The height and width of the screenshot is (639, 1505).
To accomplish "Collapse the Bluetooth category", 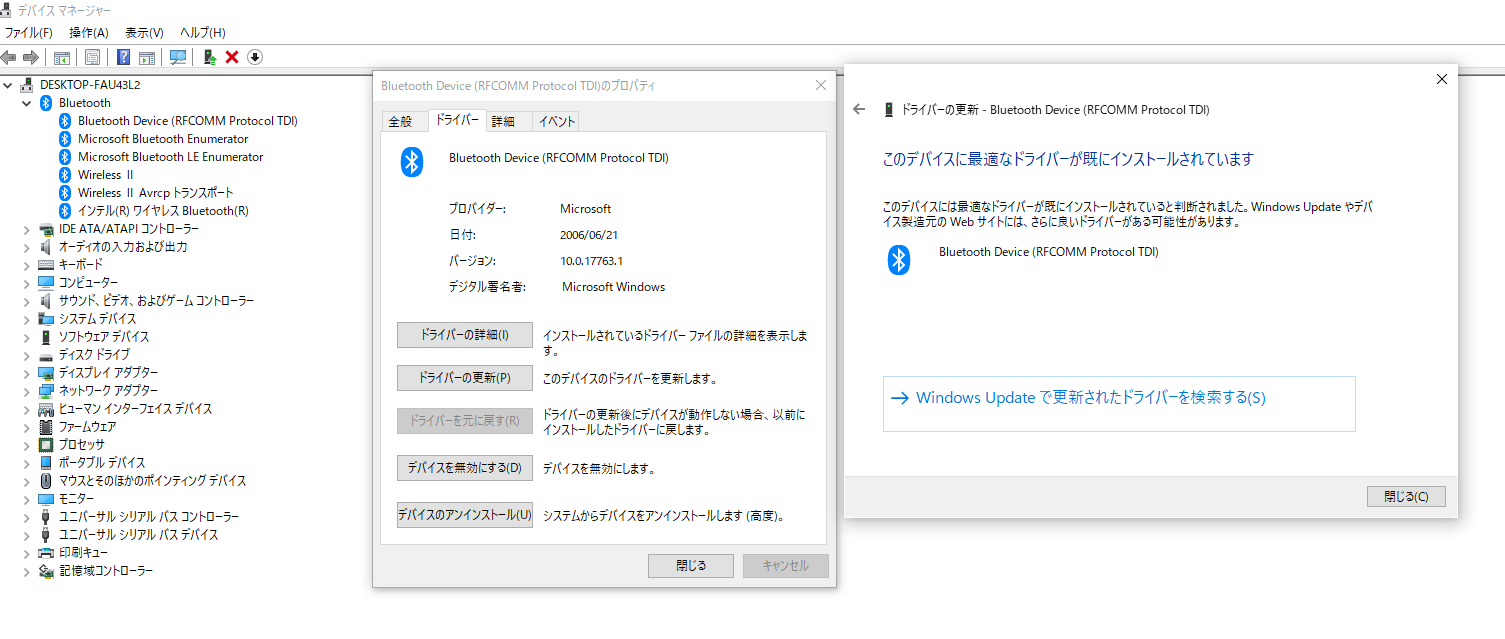I will [27, 103].
